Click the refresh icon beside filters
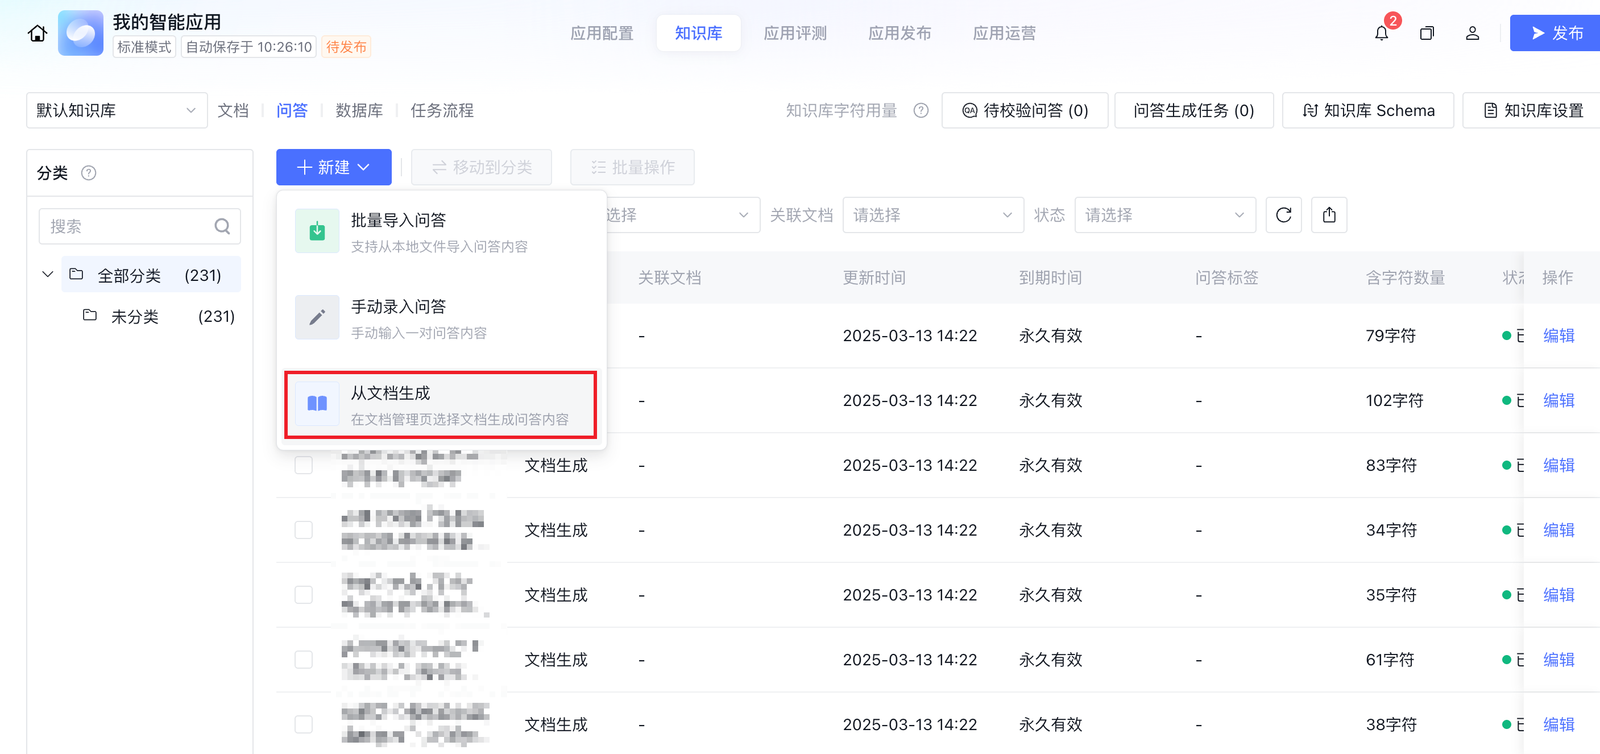This screenshot has width=1600, height=754. click(x=1284, y=215)
